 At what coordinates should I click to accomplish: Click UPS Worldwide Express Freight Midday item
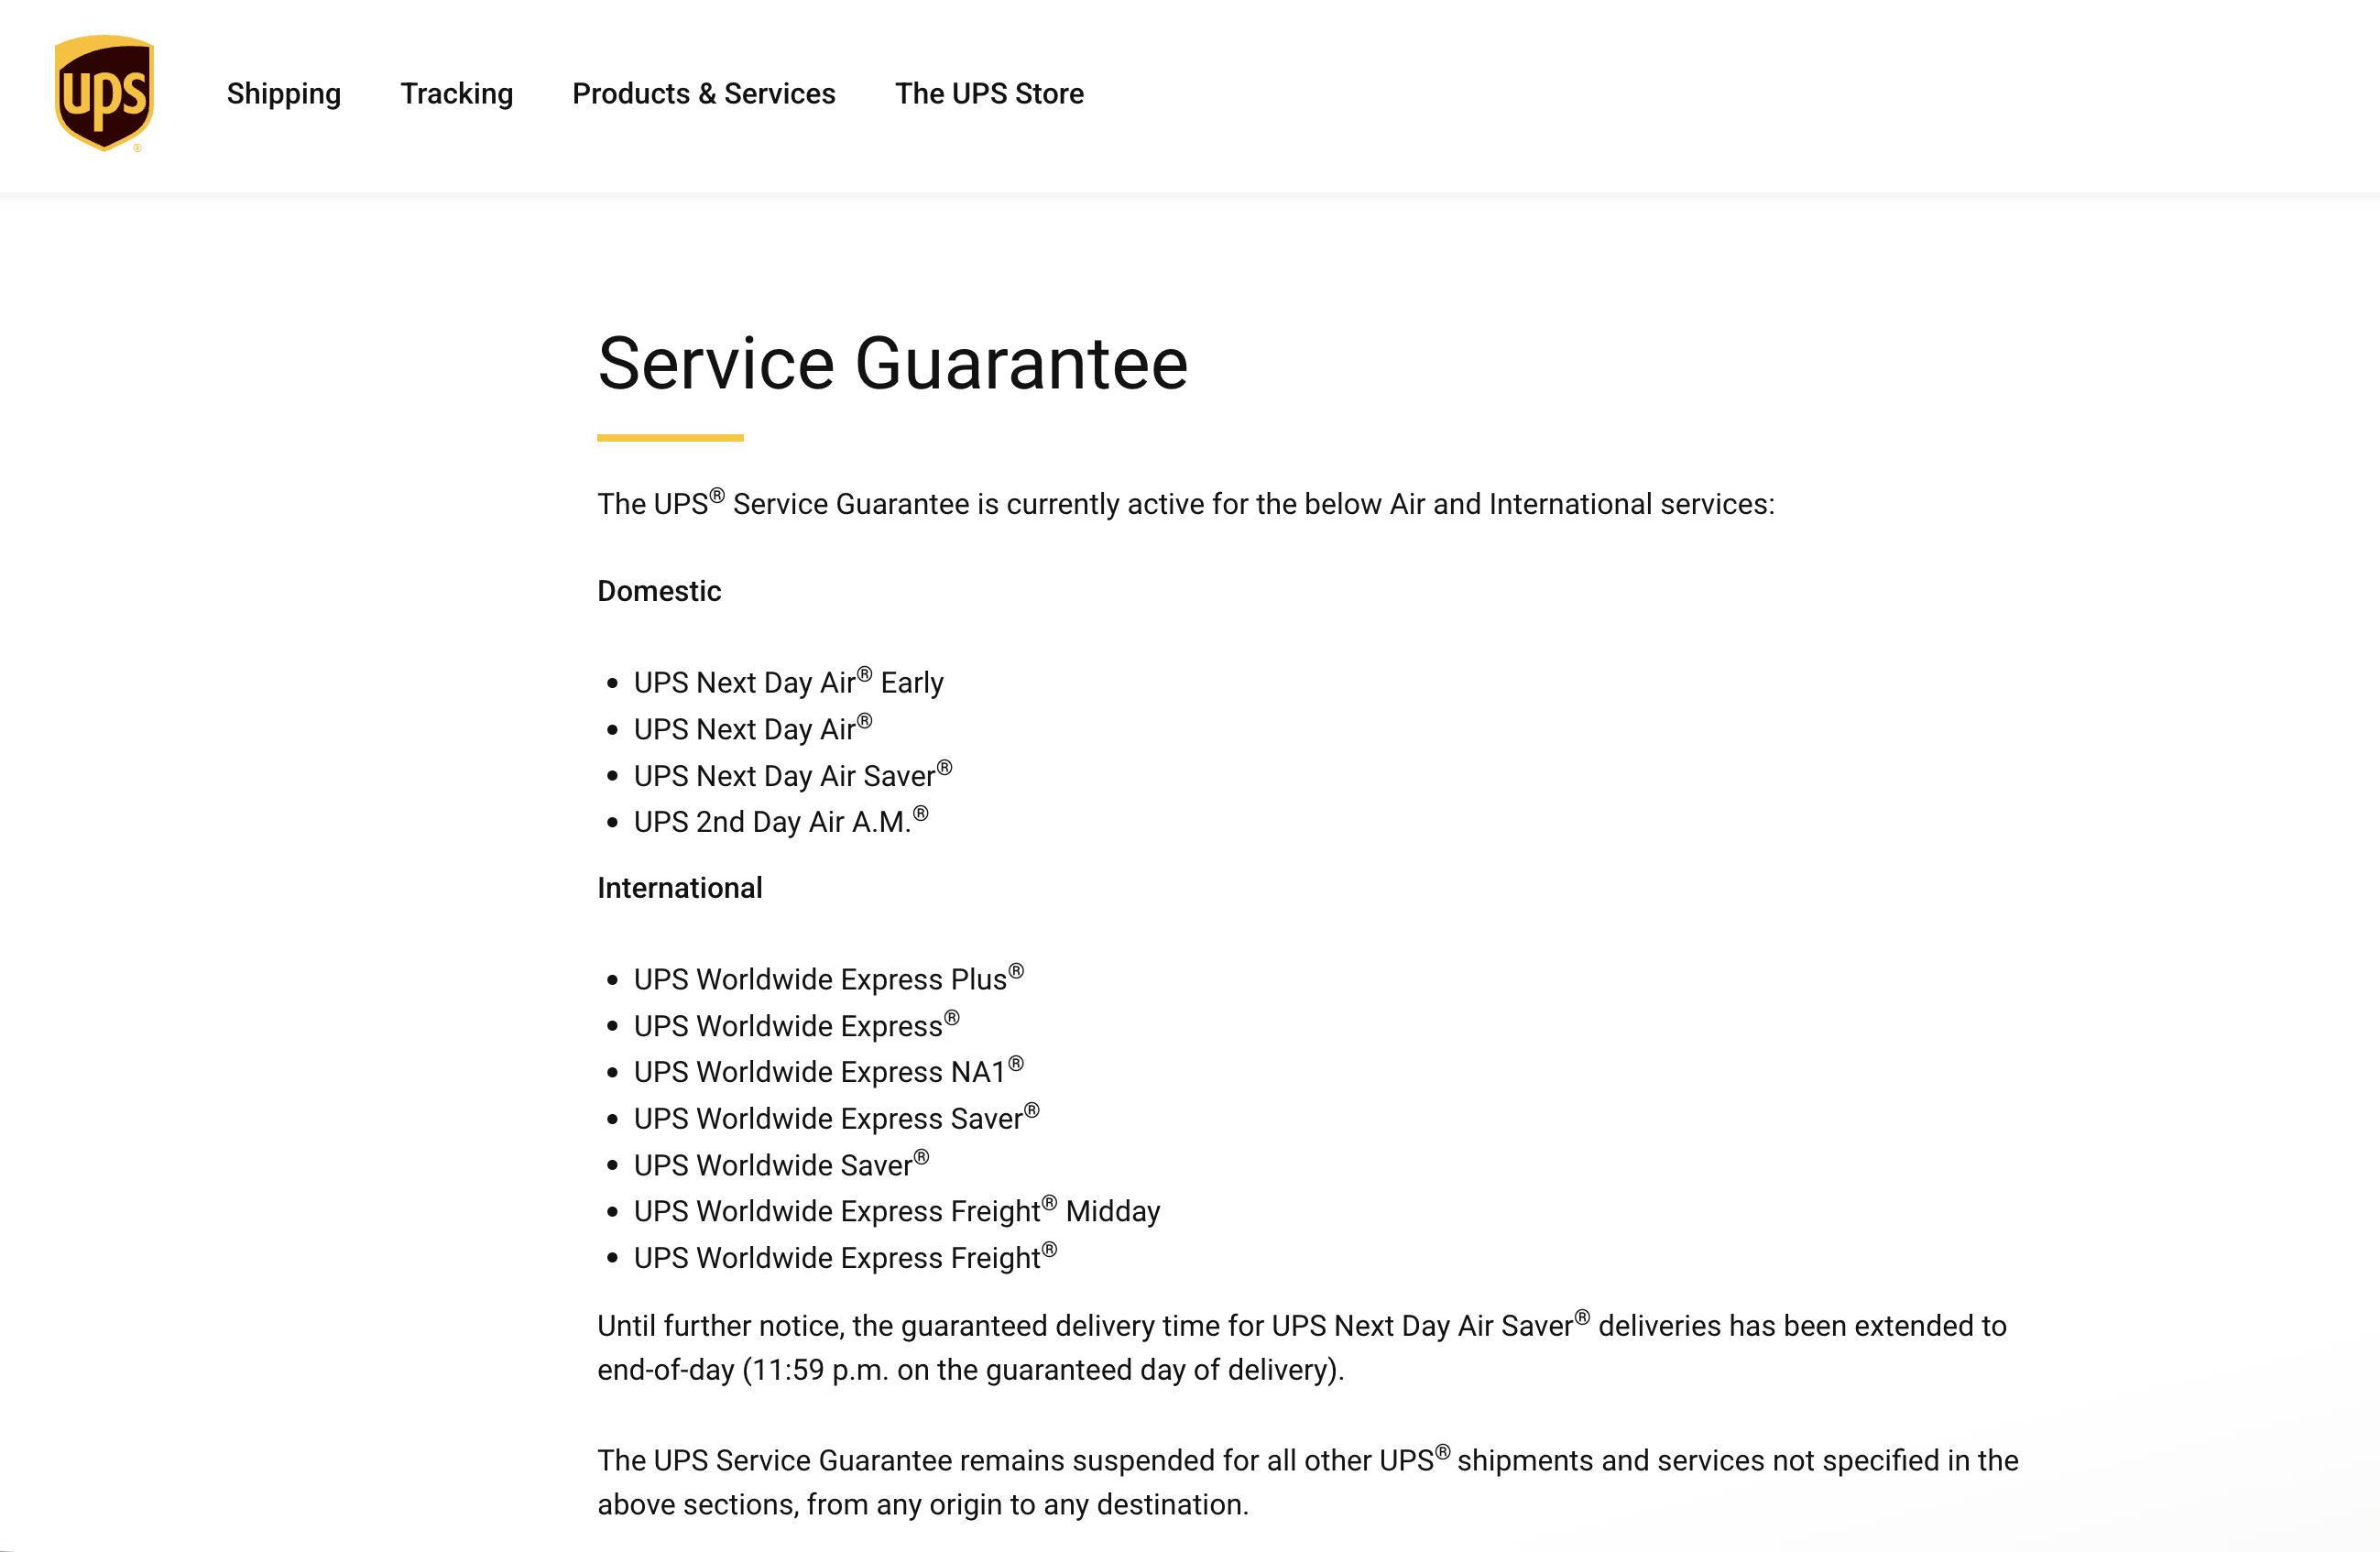pyautogui.click(x=896, y=1211)
